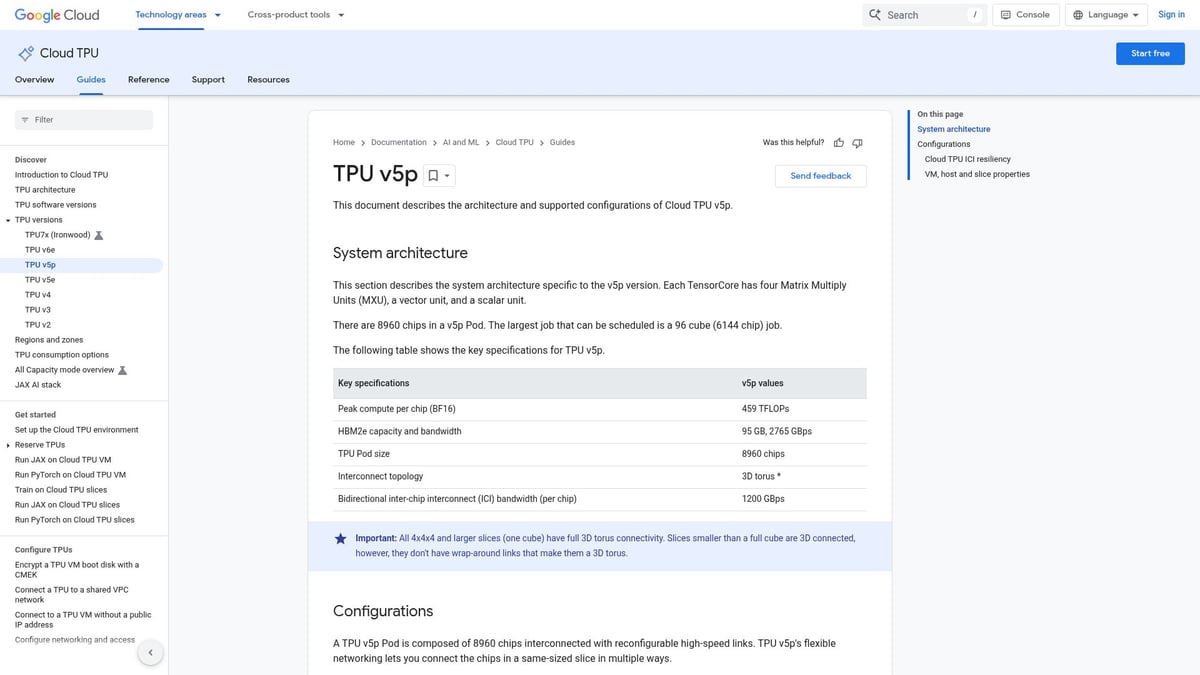Viewport: 1200px width, 675px height.
Task: Select TPU v6e in sidebar
Action: [40, 250]
